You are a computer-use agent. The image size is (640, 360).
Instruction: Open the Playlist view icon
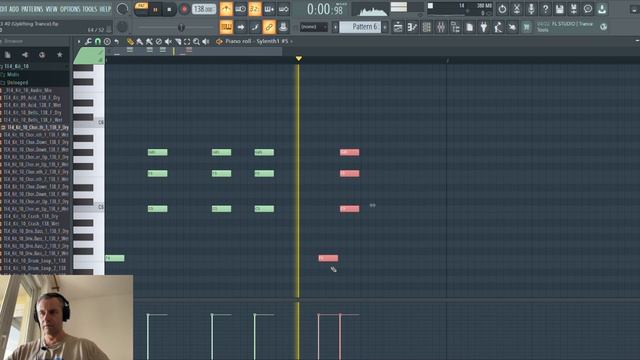click(398, 27)
